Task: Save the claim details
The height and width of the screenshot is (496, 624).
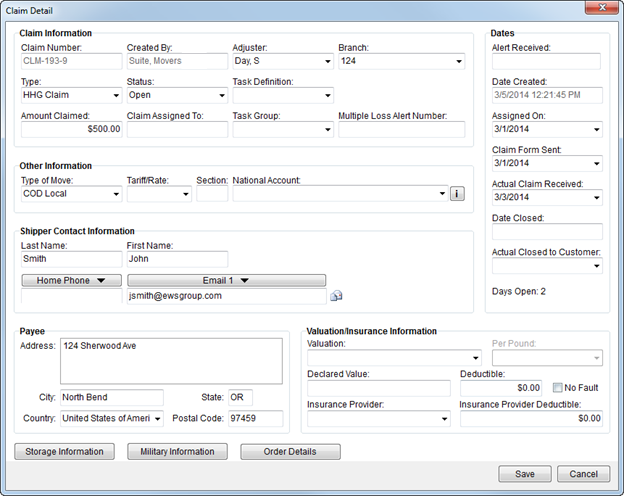Action: (x=524, y=474)
